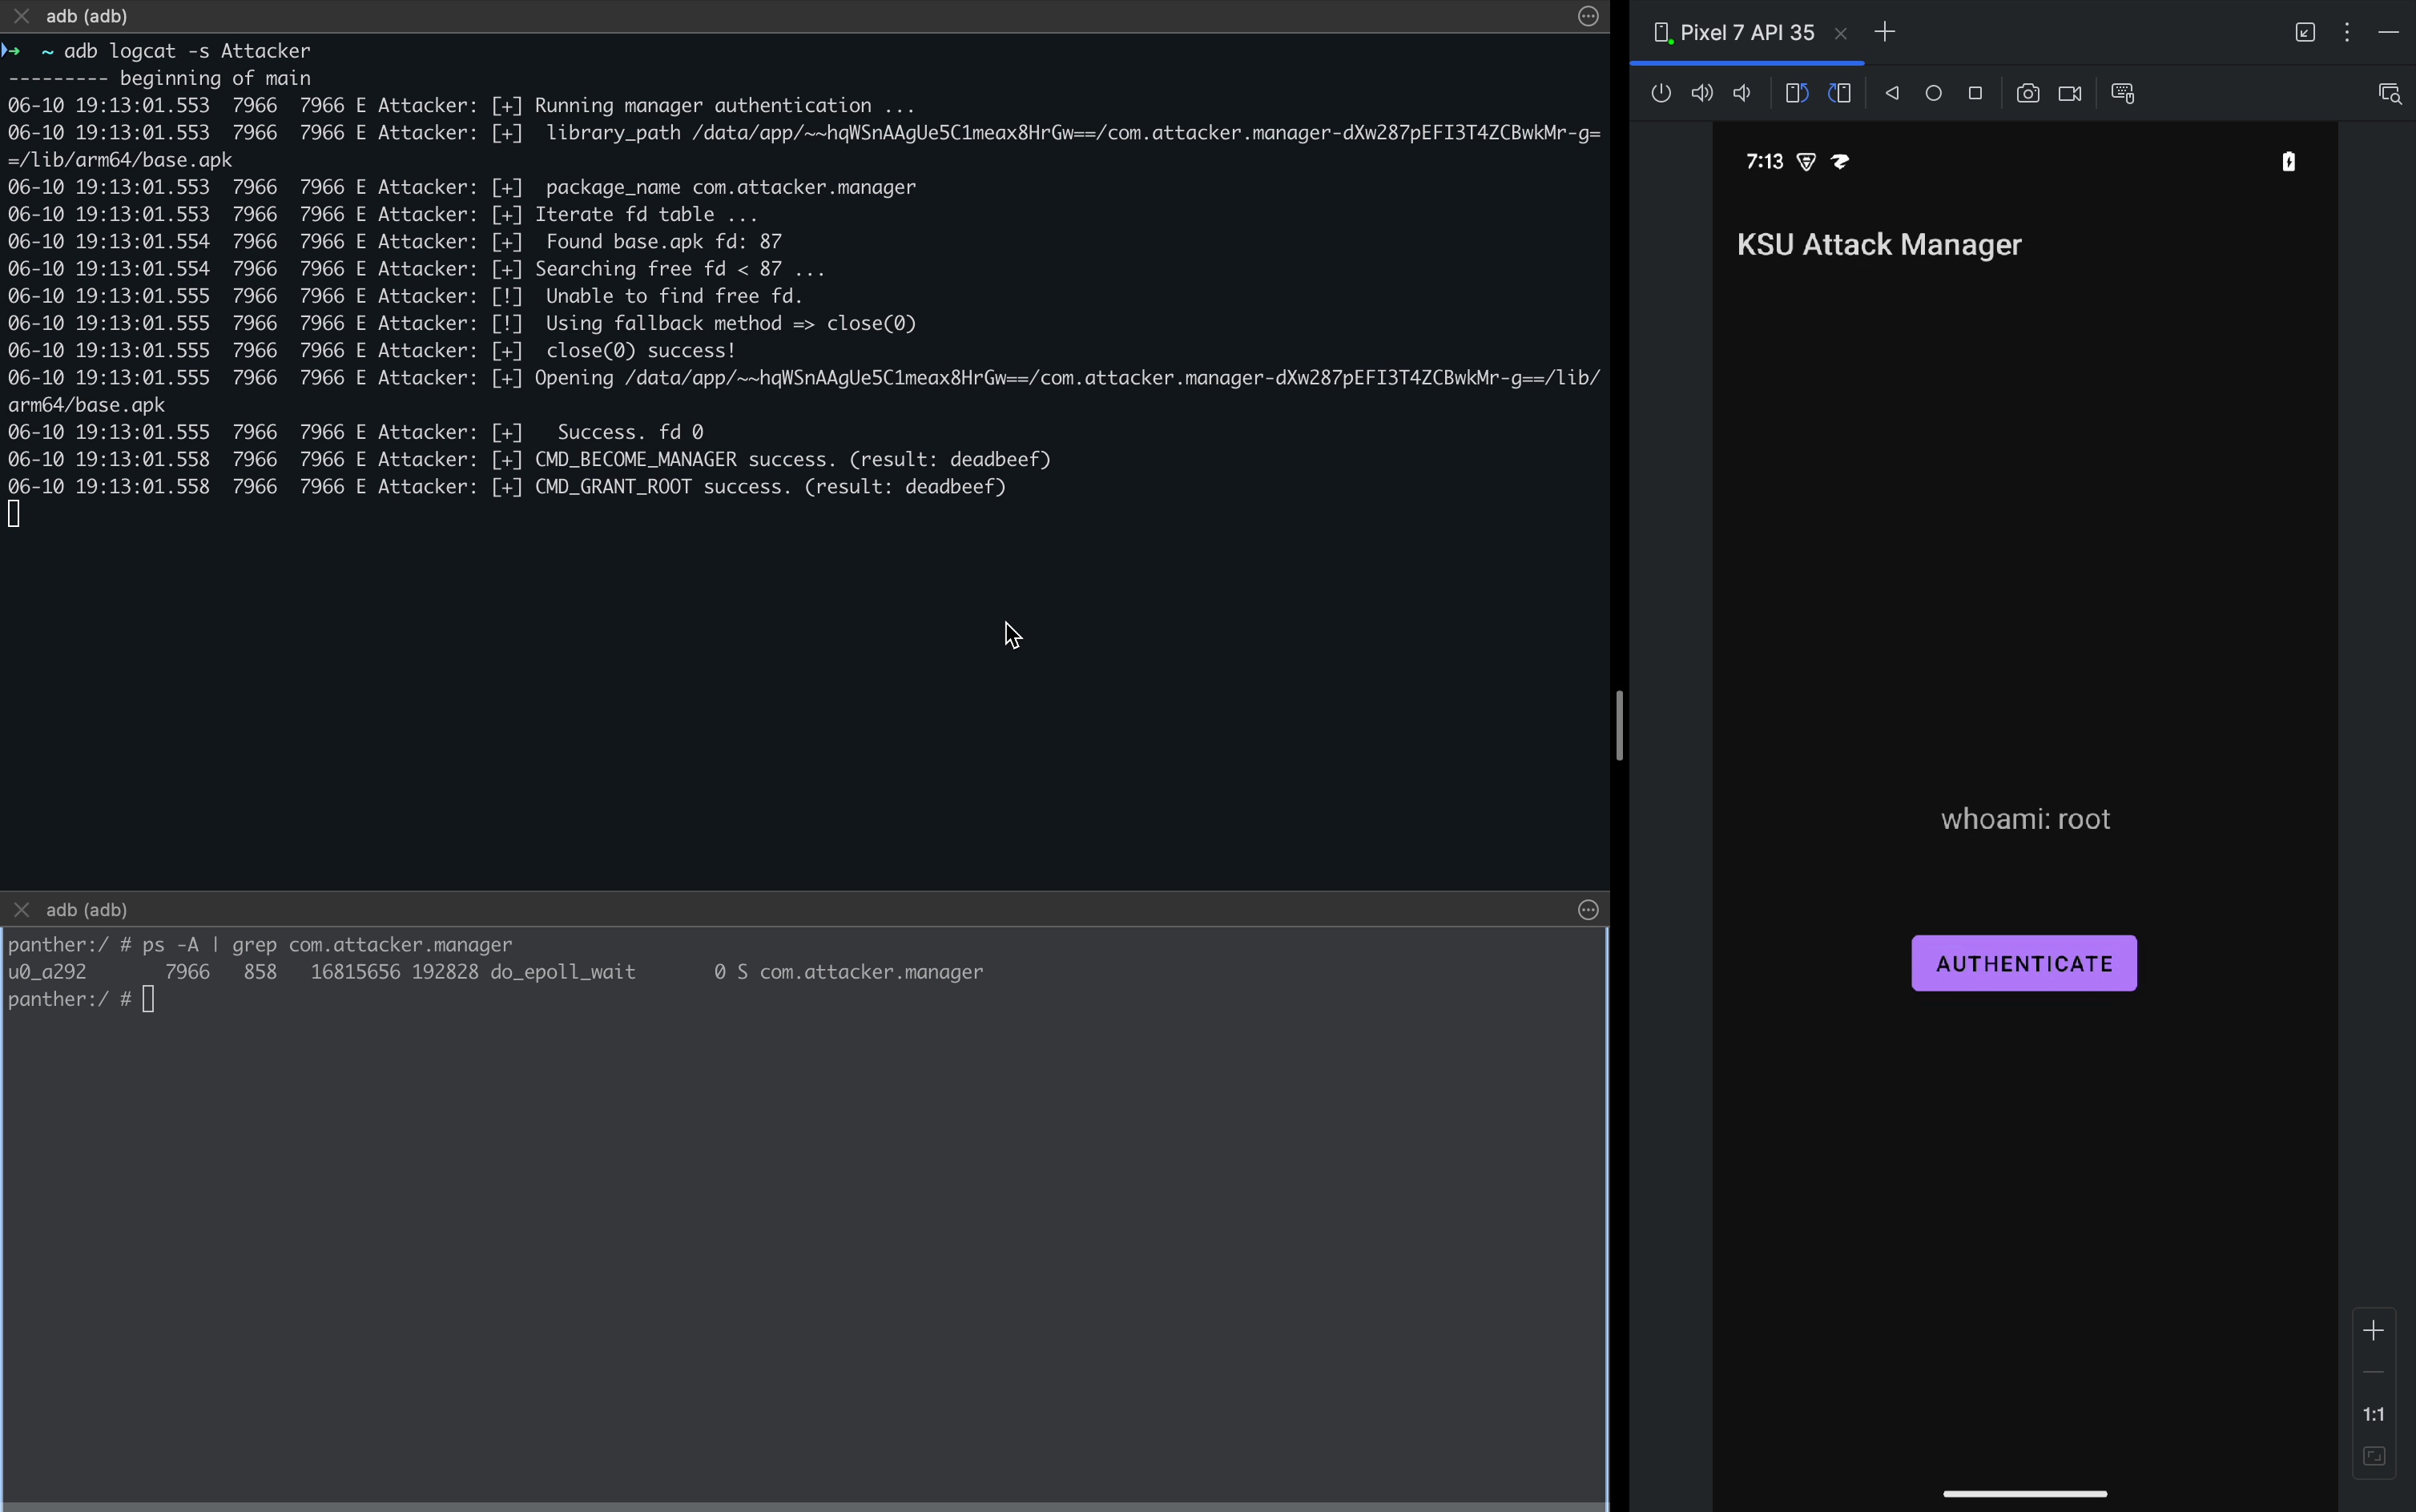Open the top terminal pane options menu
This screenshot has width=2416, height=1512.
(x=1588, y=16)
